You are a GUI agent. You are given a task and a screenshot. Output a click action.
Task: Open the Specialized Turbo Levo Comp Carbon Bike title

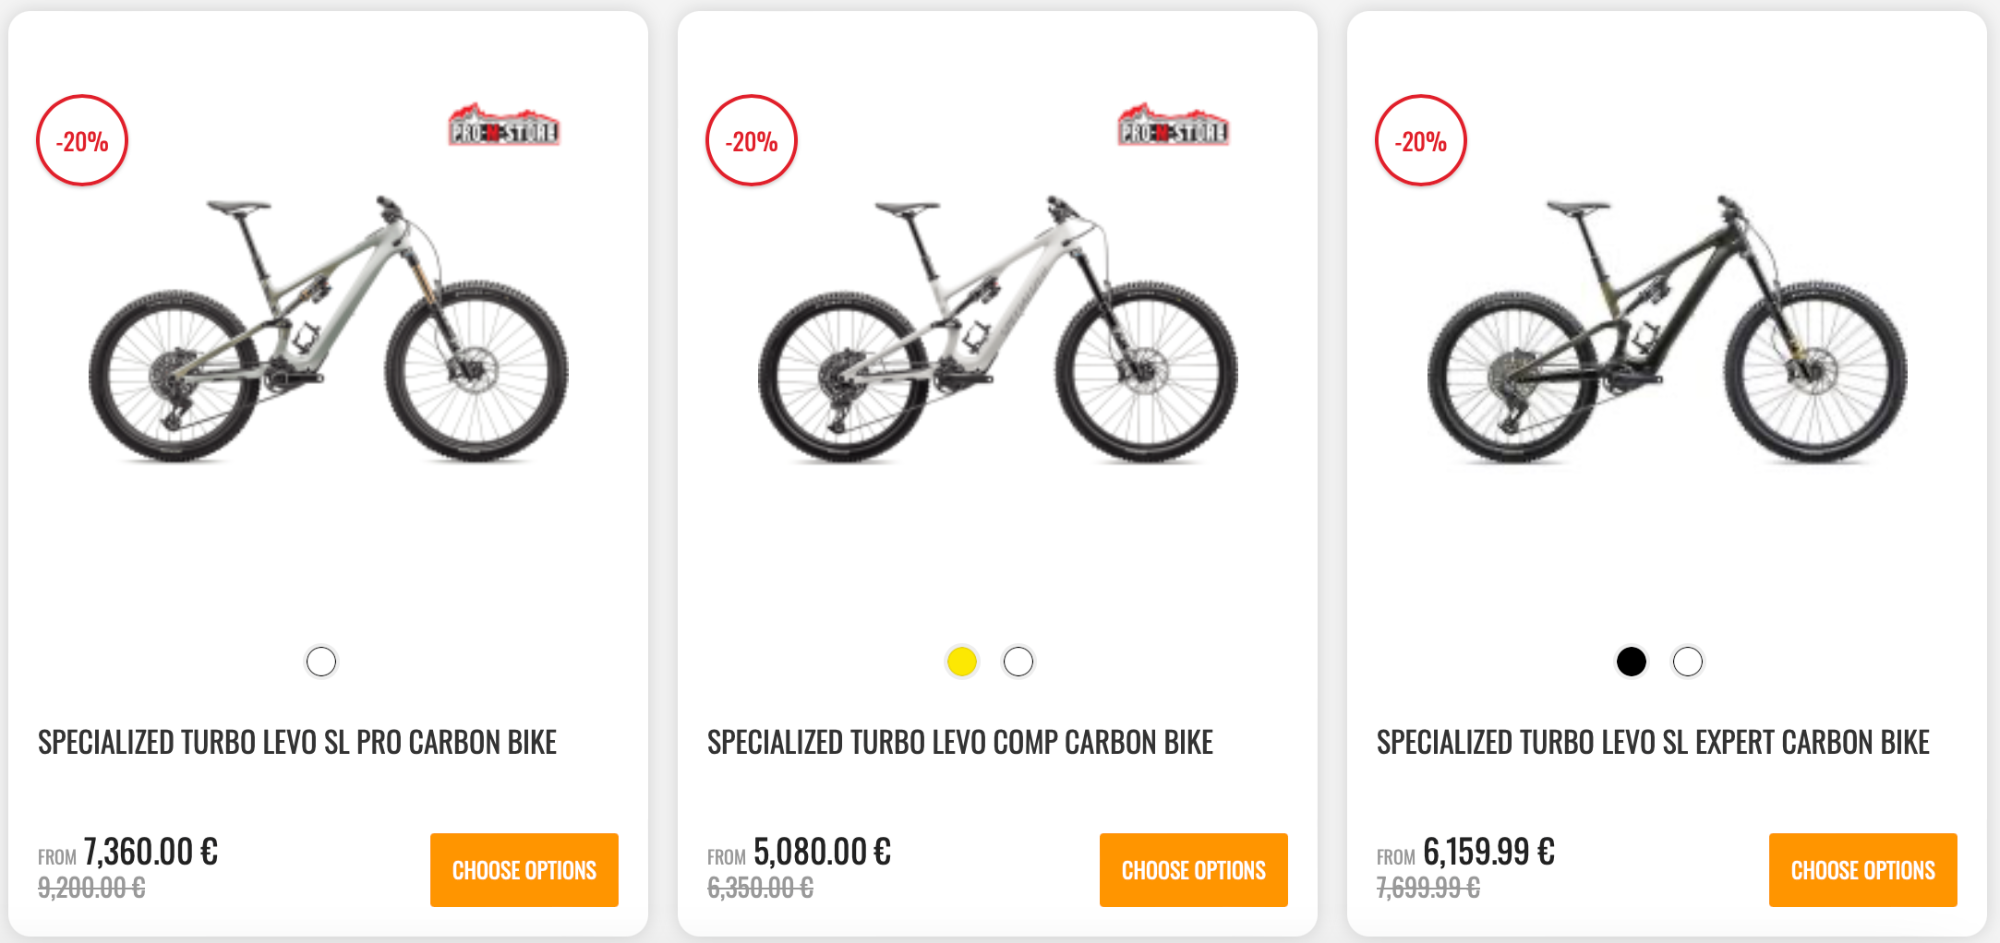coord(960,742)
